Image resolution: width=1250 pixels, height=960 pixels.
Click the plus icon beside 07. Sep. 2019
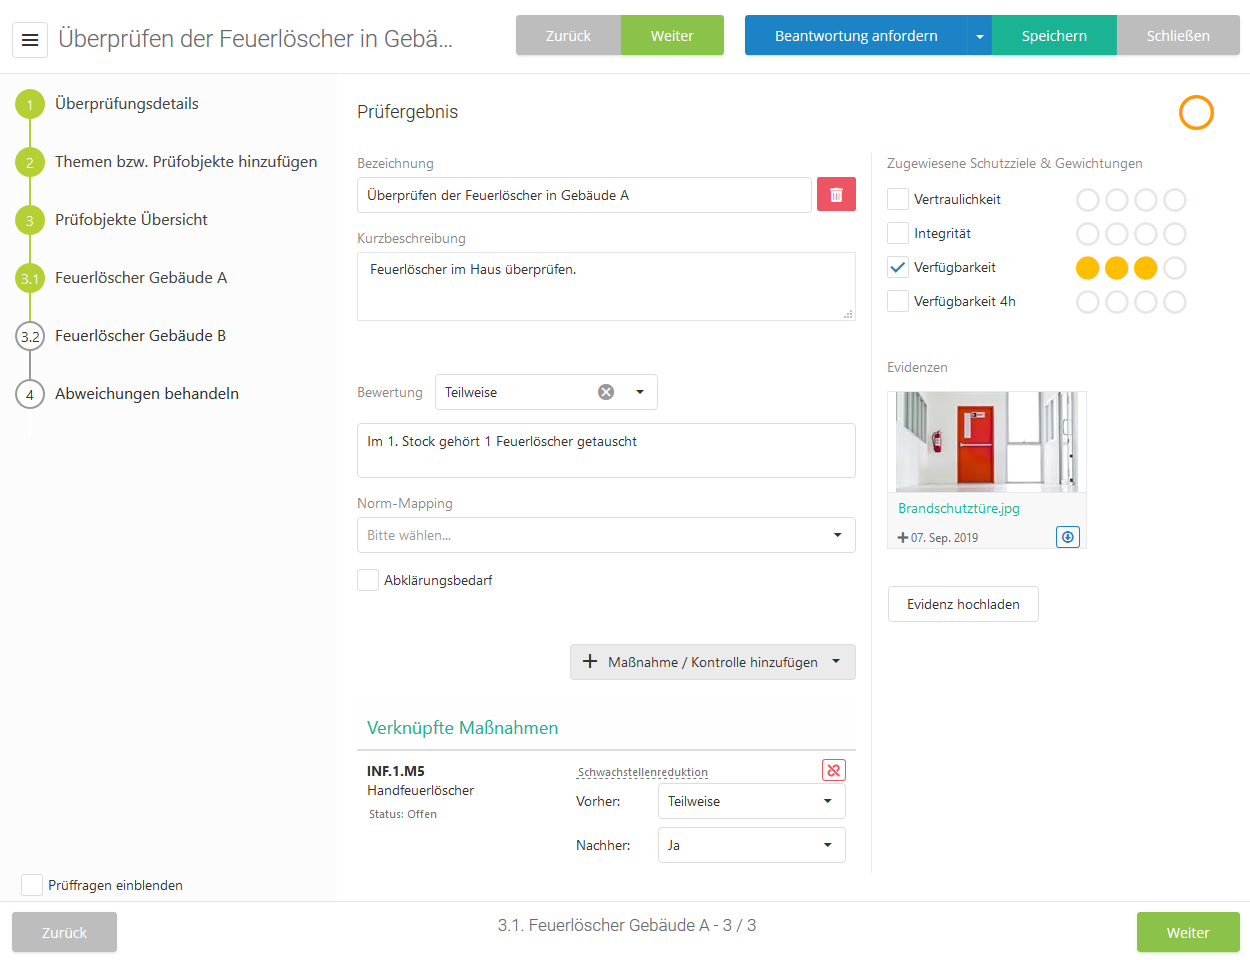coord(903,538)
